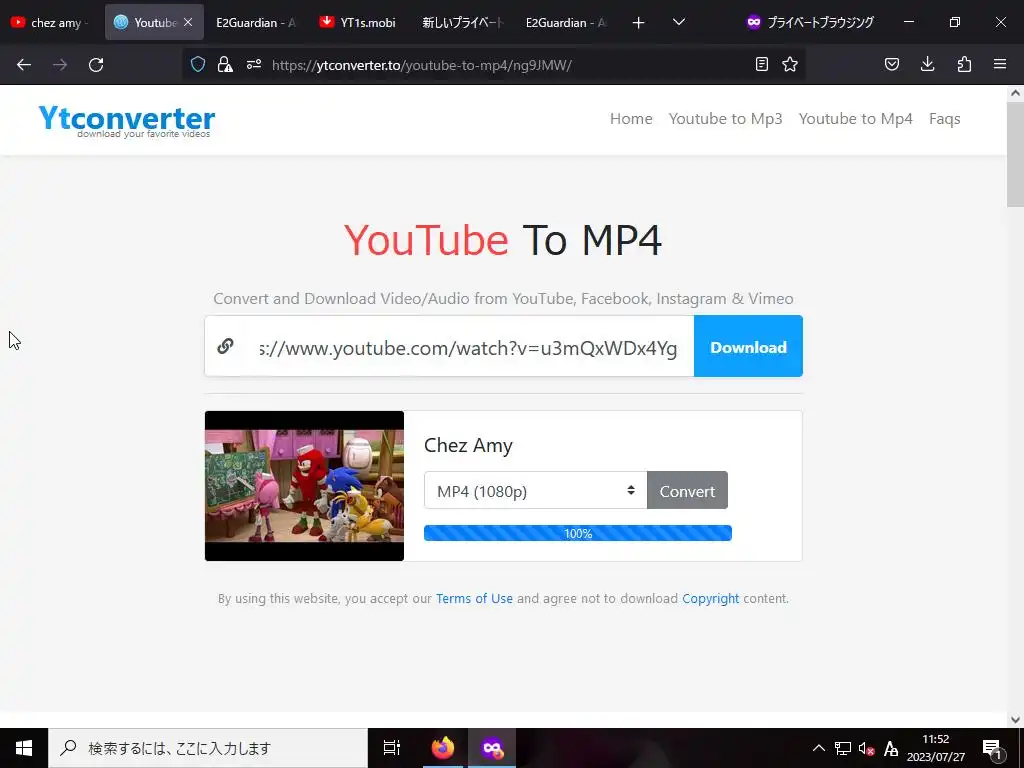Image resolution: width=1024 pixels, height=768 pixels.
Task: Click the muted volume tray icon
Action: (x=867, y=748)
